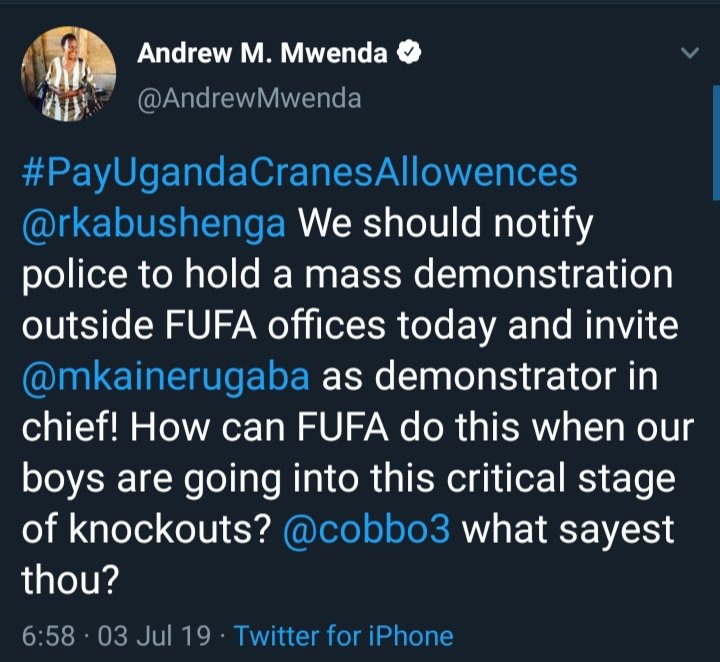The width and height of the screenshot is (720, 662).
Task: Click 'outside FUFA offices today' text
Action: click(x=259, y=326)
